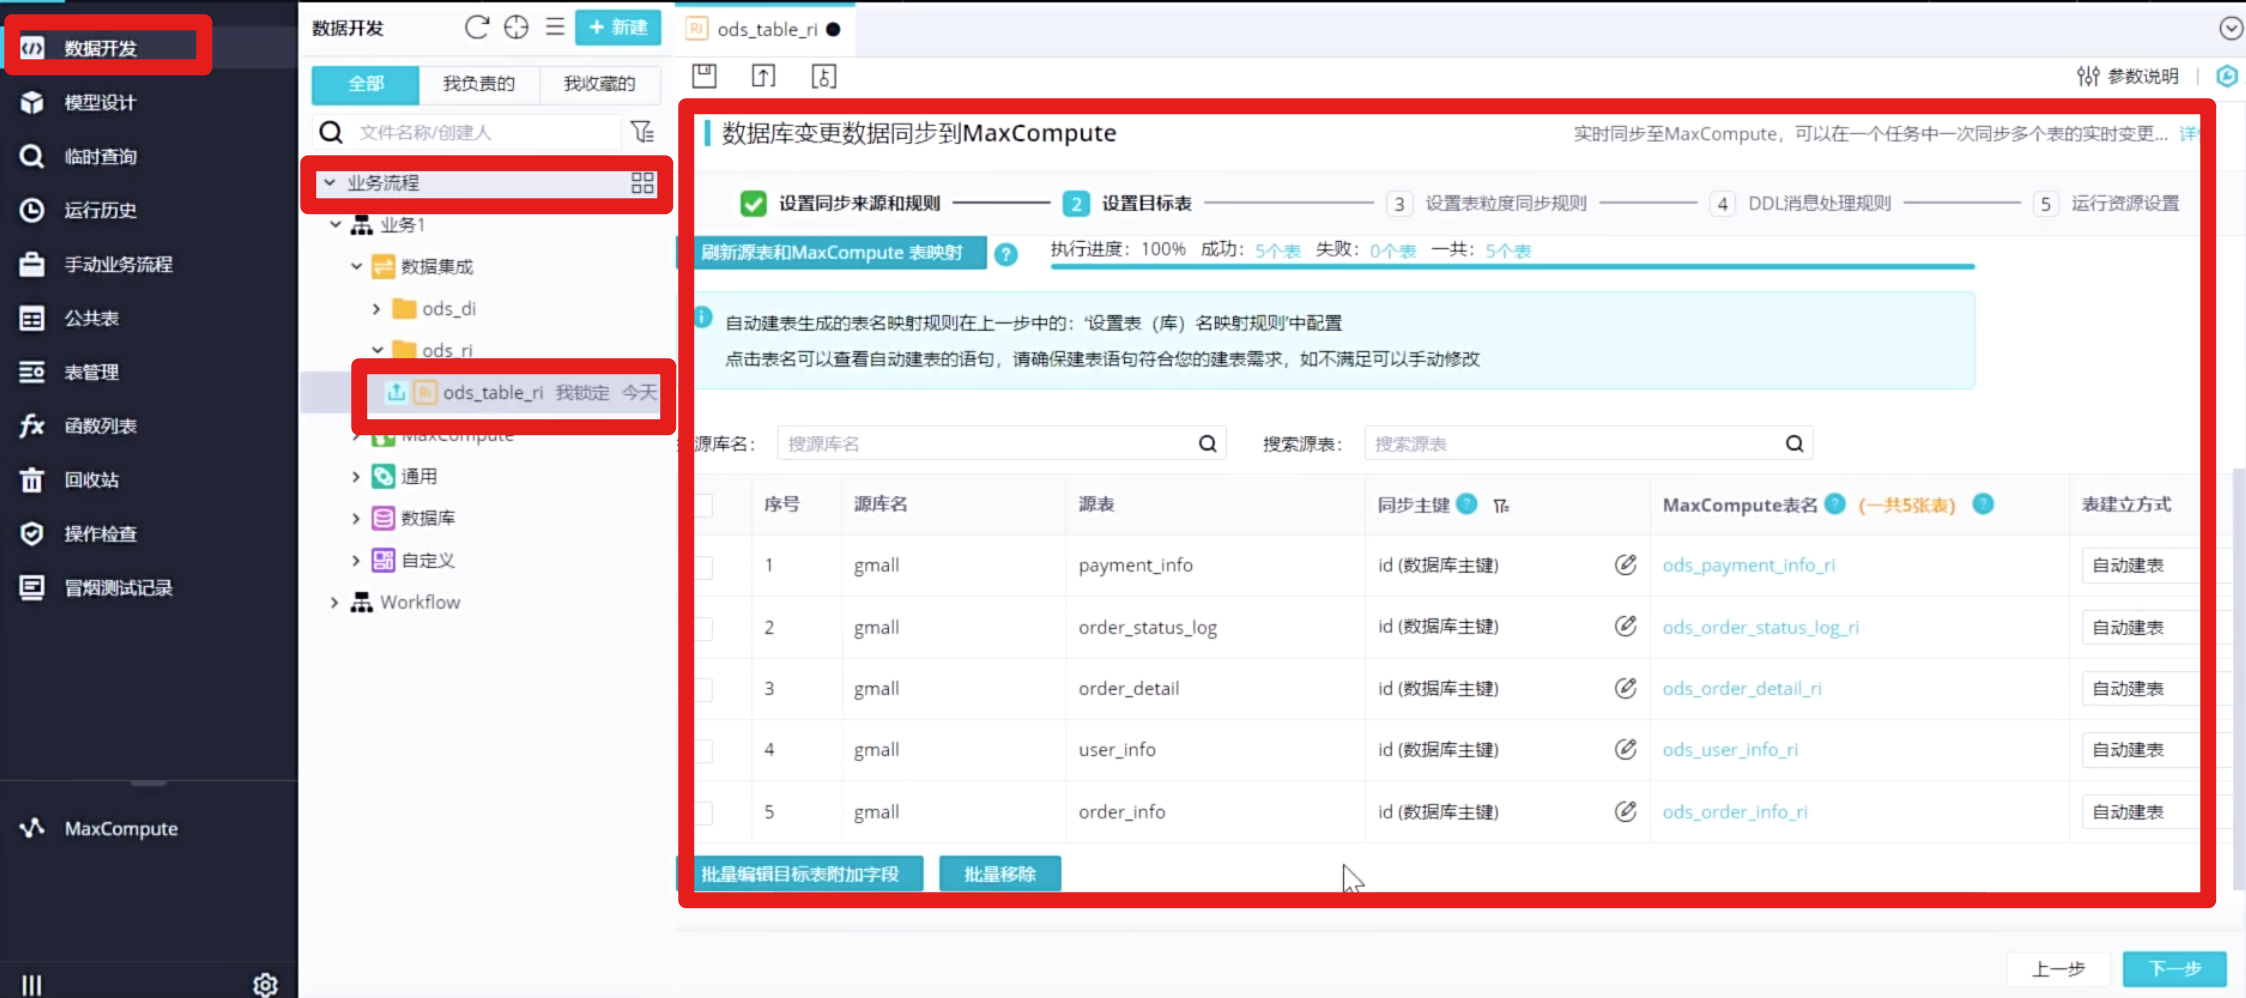Click the 批量移除 button

pos(1000,874)
